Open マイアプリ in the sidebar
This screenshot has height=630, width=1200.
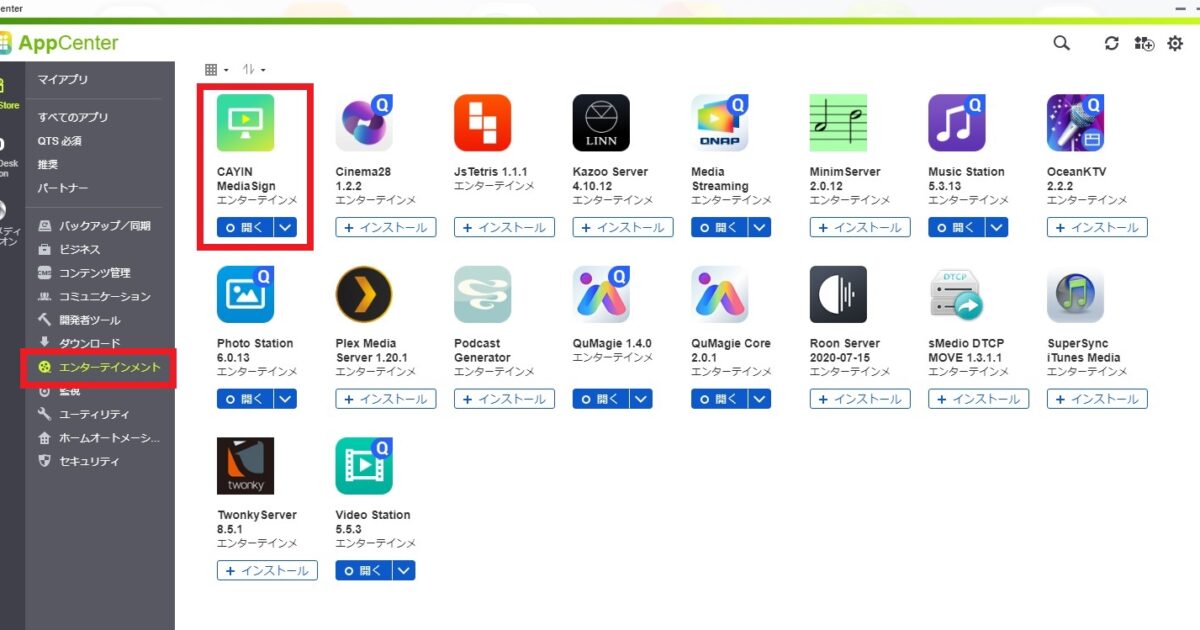[x=63, y=79]
